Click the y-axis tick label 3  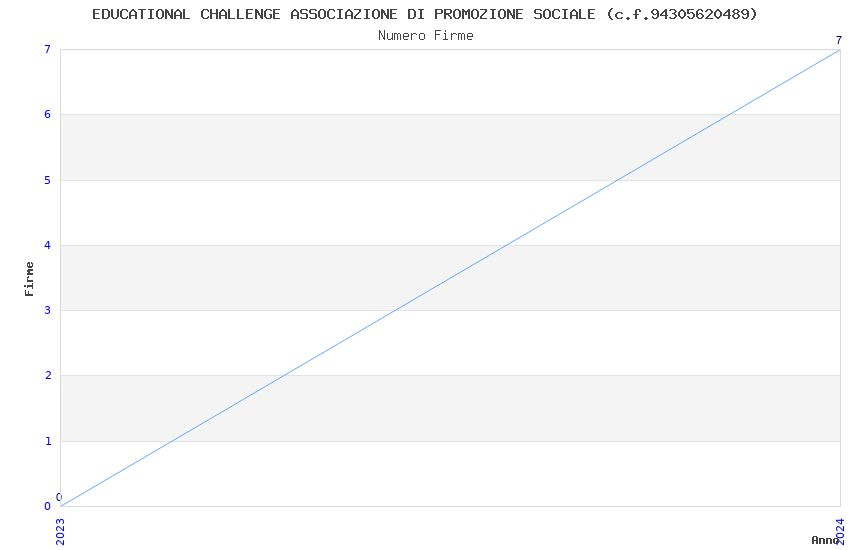click(x=47, y=310)
